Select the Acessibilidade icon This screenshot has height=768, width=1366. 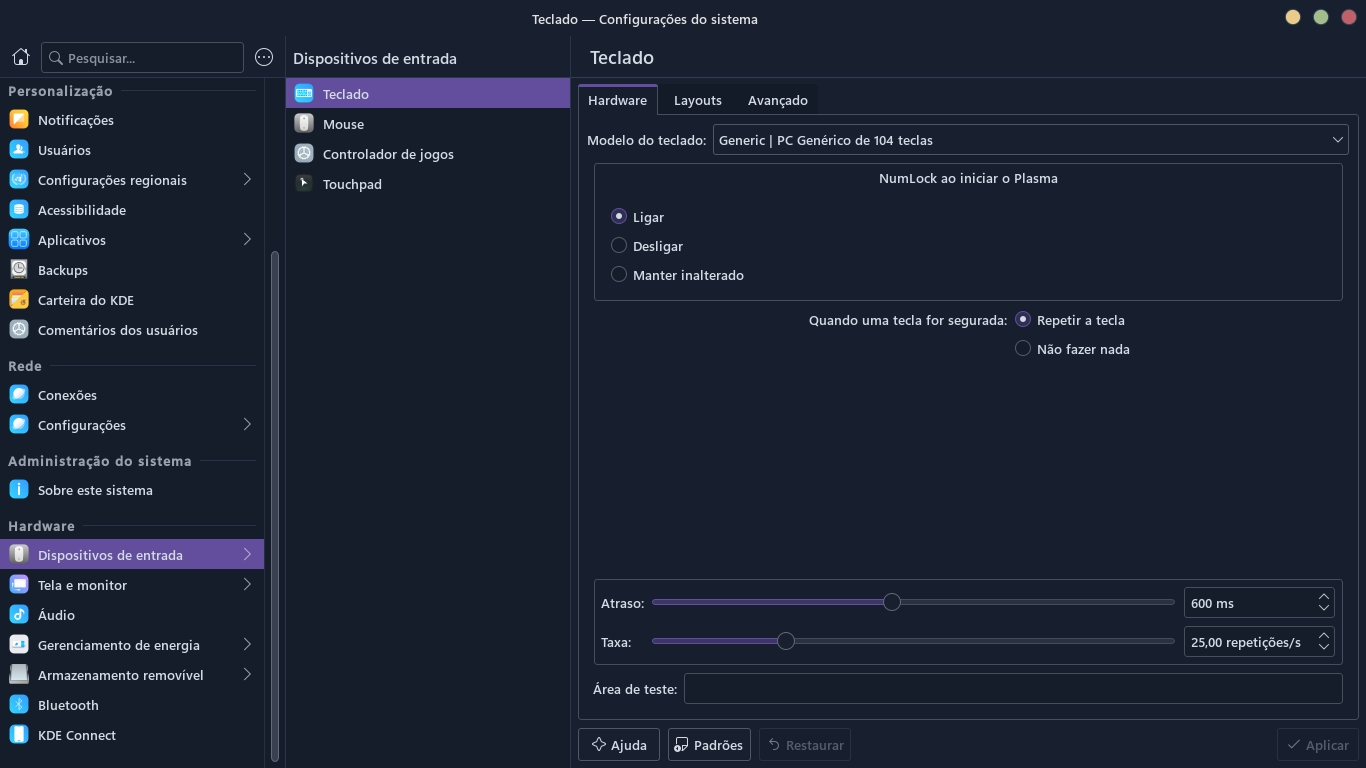19,210
